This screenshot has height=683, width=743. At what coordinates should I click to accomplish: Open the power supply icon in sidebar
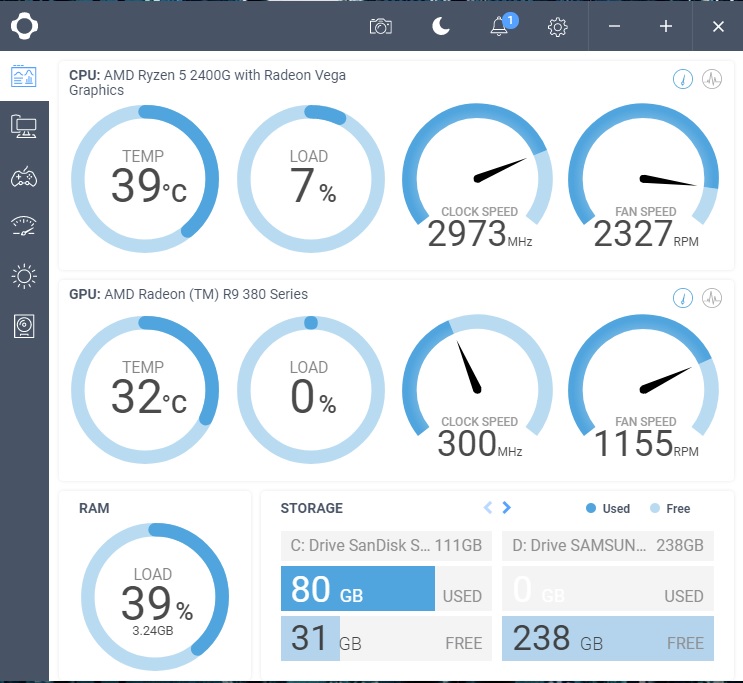click(x=24, y=326)
